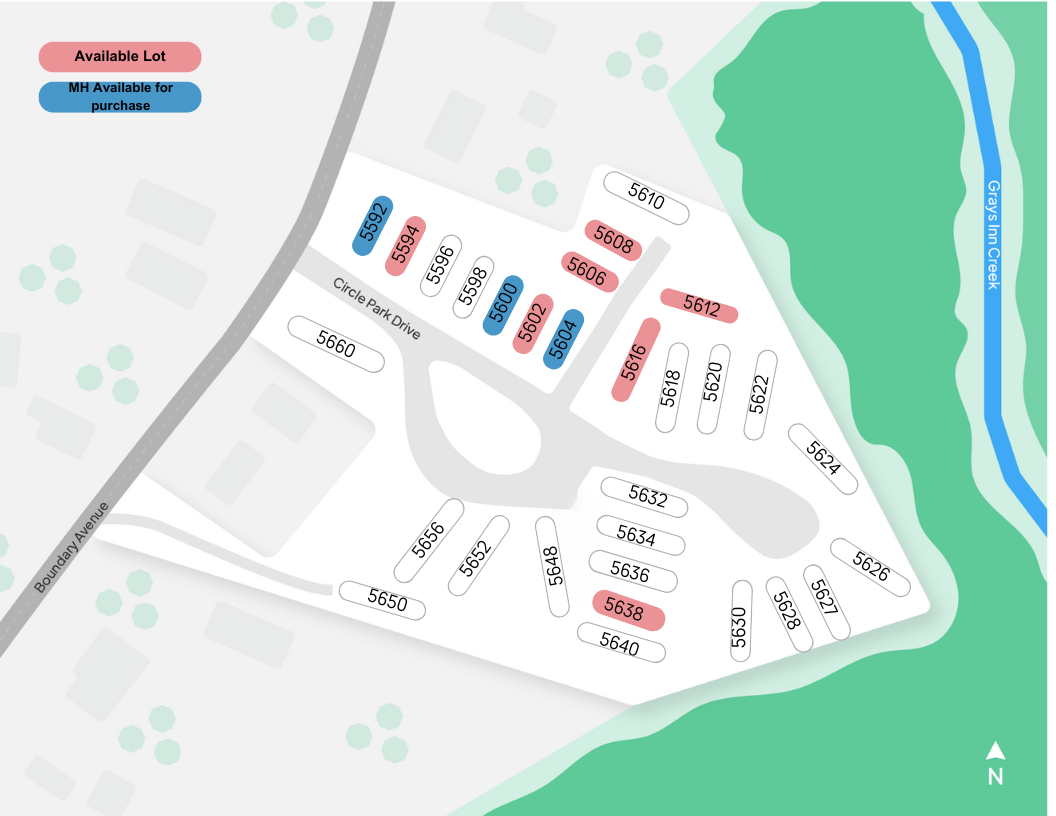Select lot 5626
The image size is (1056, 816).
click(x=870, y=567)
